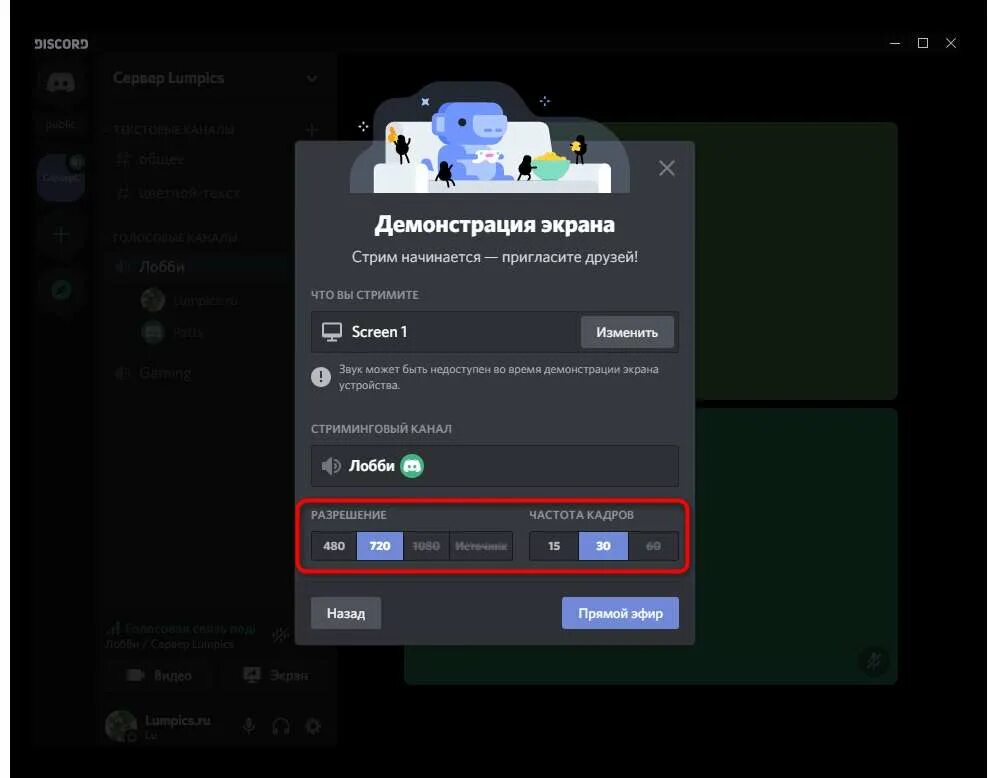Screen dimensions: 990x778
Task: Expand the Сервер Lumpics dropdown arrow
Action: coord(312,78)
